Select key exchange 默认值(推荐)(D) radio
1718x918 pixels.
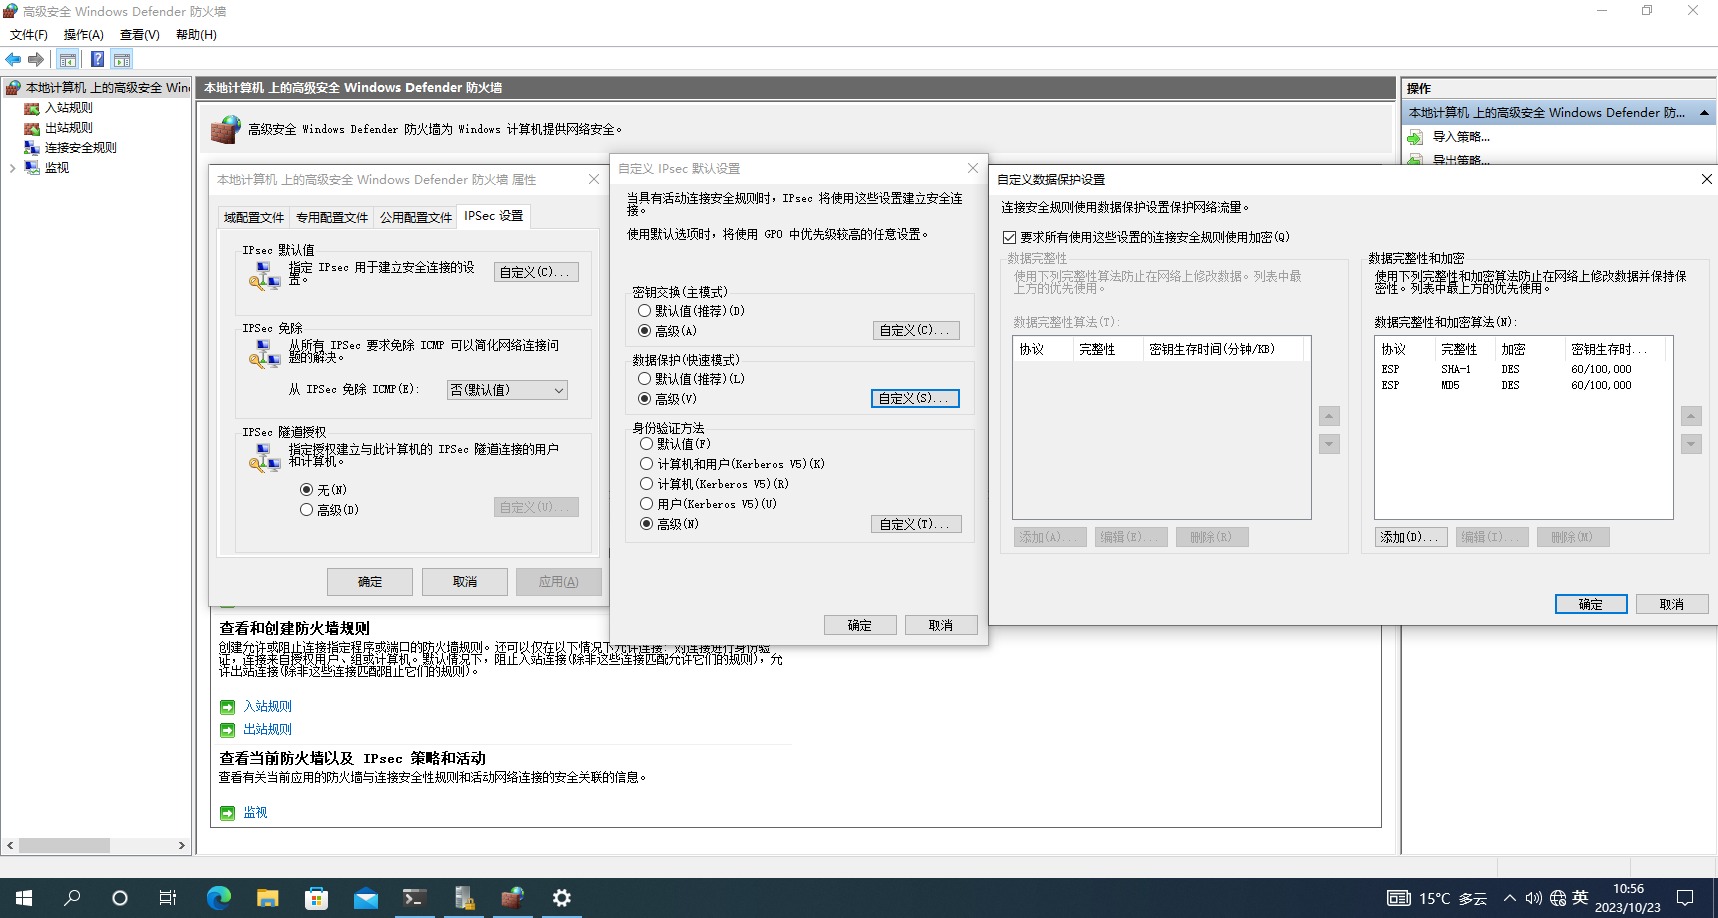[645, 311]
